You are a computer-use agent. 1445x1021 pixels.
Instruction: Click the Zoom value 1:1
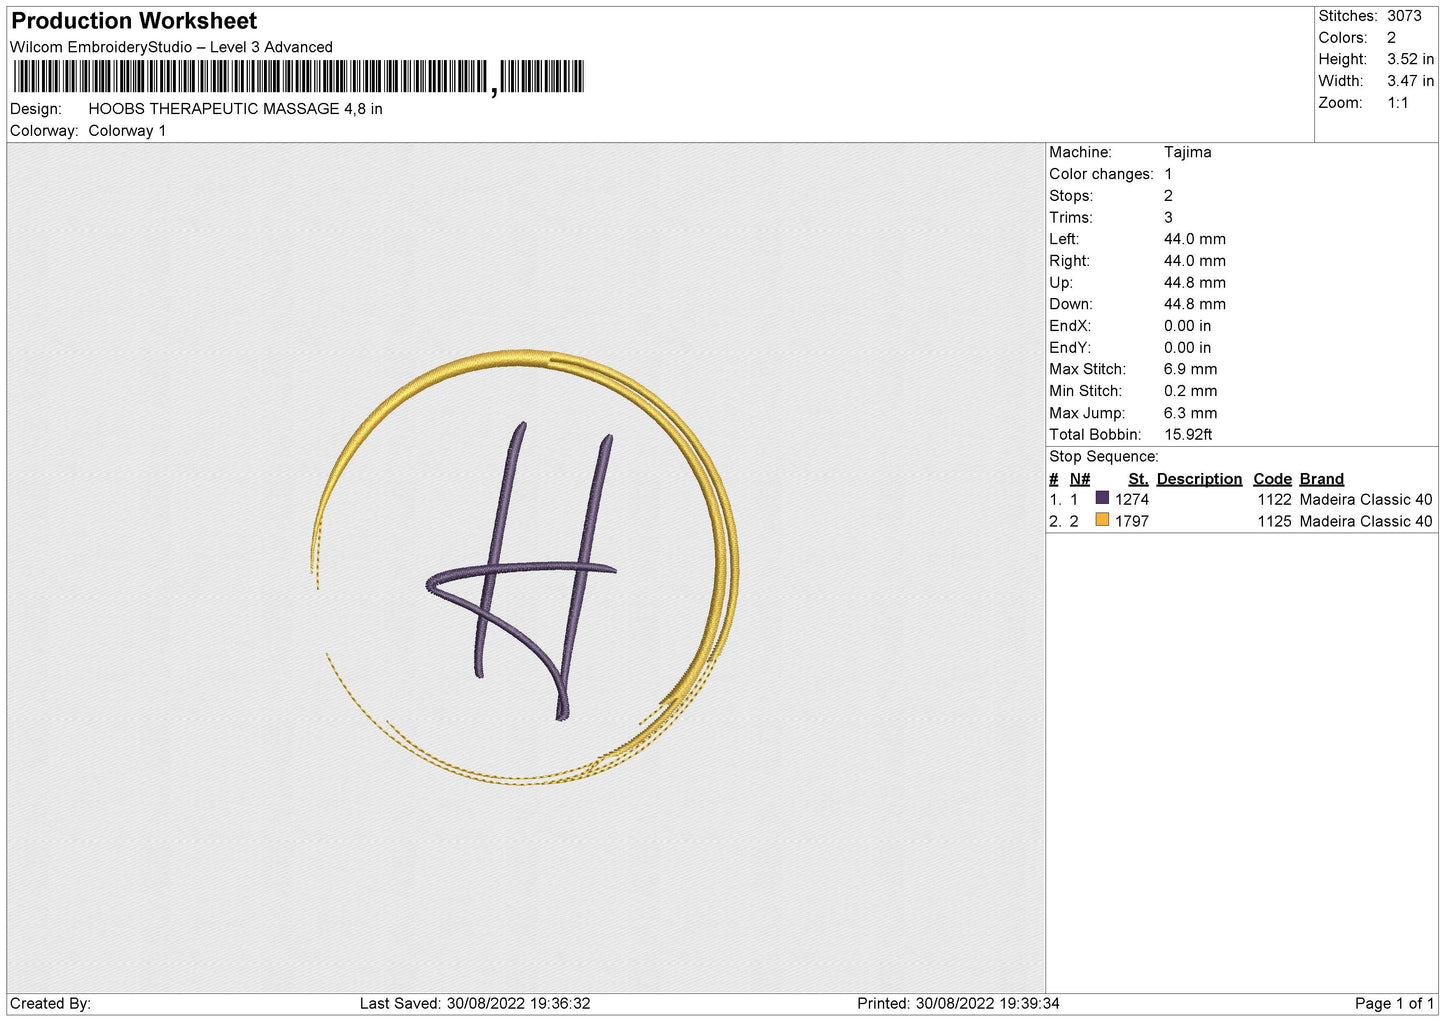point(1397,103)
